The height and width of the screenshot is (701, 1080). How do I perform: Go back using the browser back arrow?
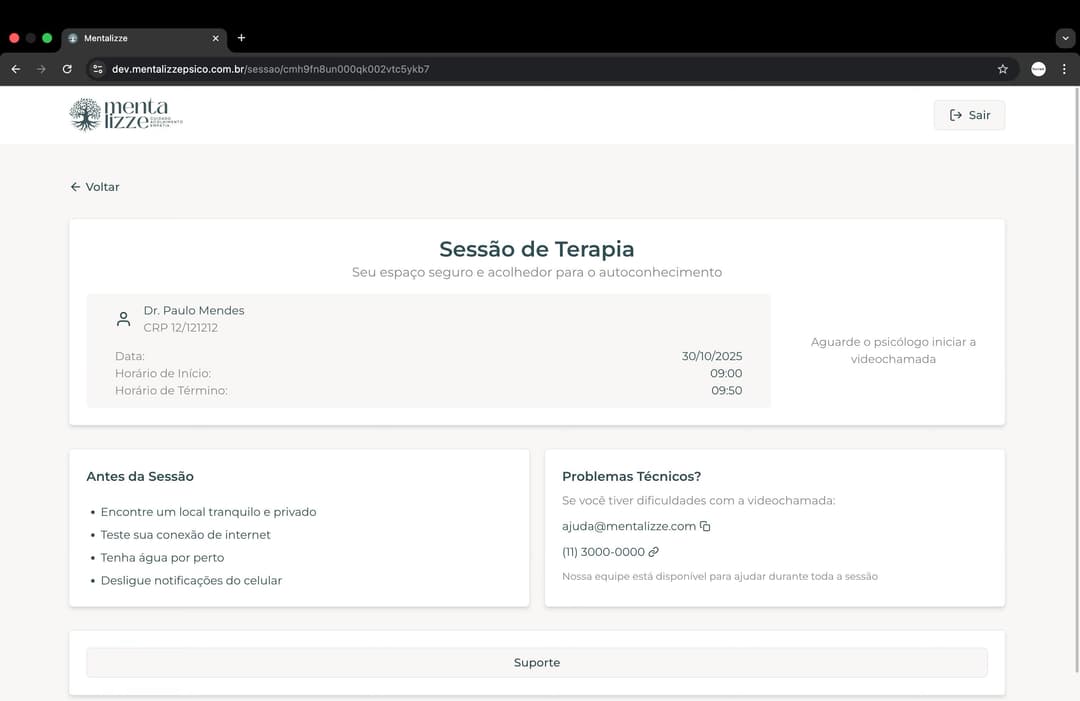[15, 69]
